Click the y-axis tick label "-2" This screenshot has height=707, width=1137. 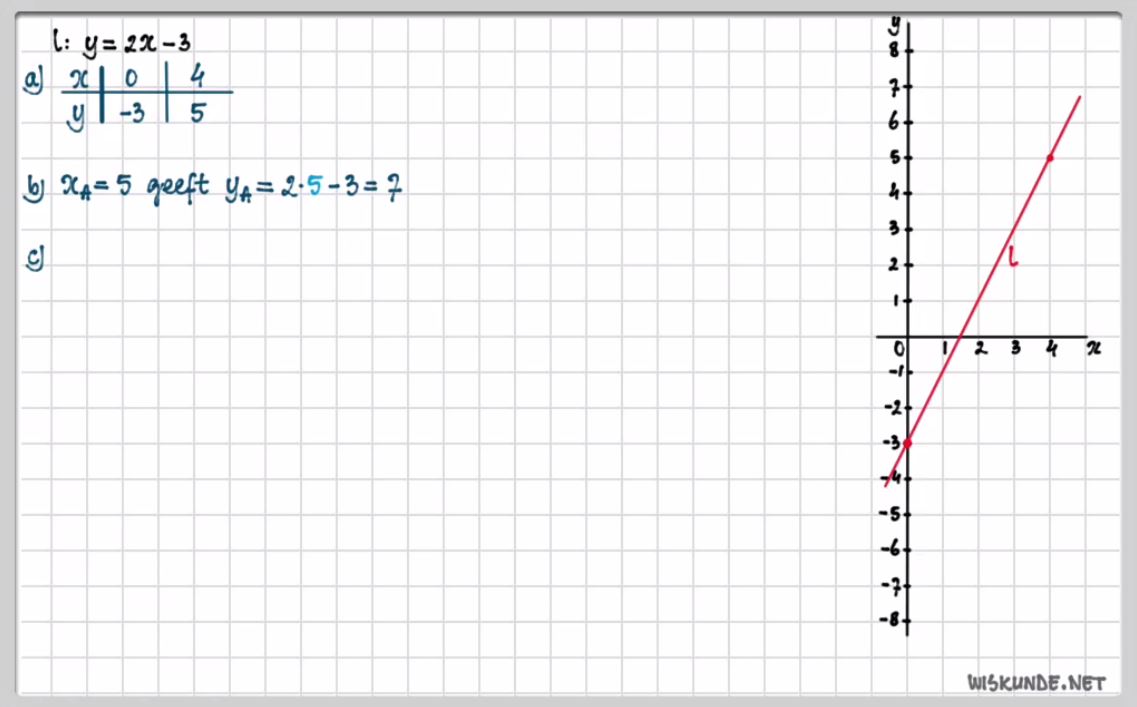pyautogui.click(x=893, y=408)
